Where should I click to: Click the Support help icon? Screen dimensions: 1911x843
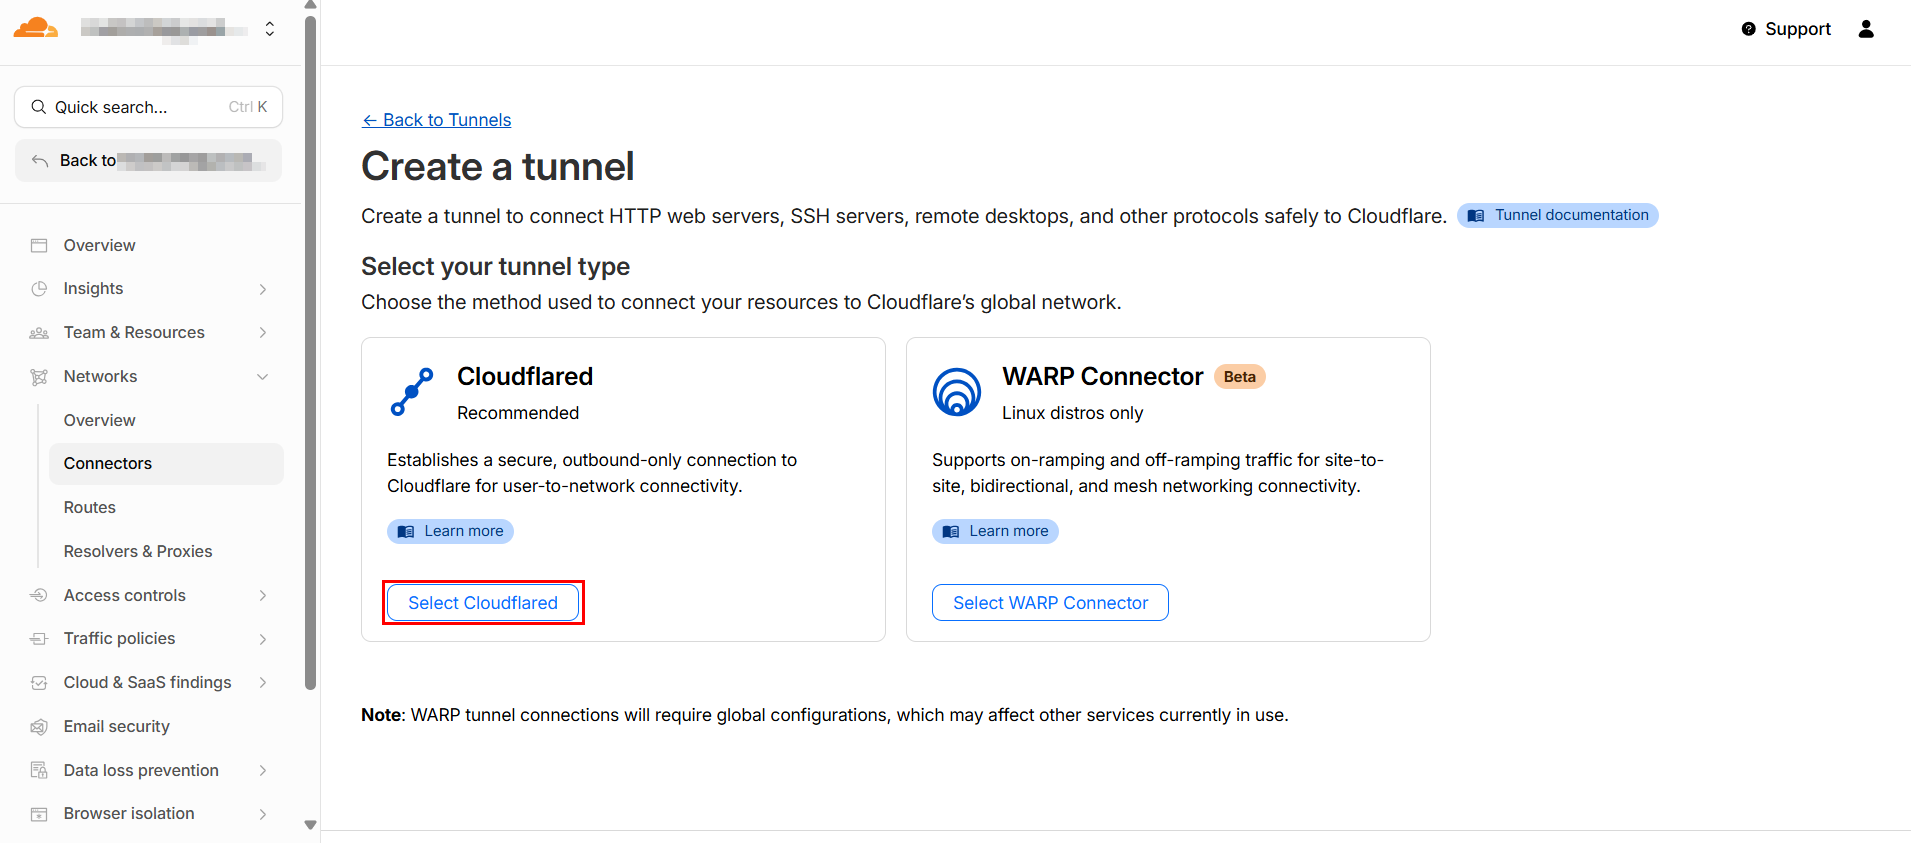pos(1748,29)
